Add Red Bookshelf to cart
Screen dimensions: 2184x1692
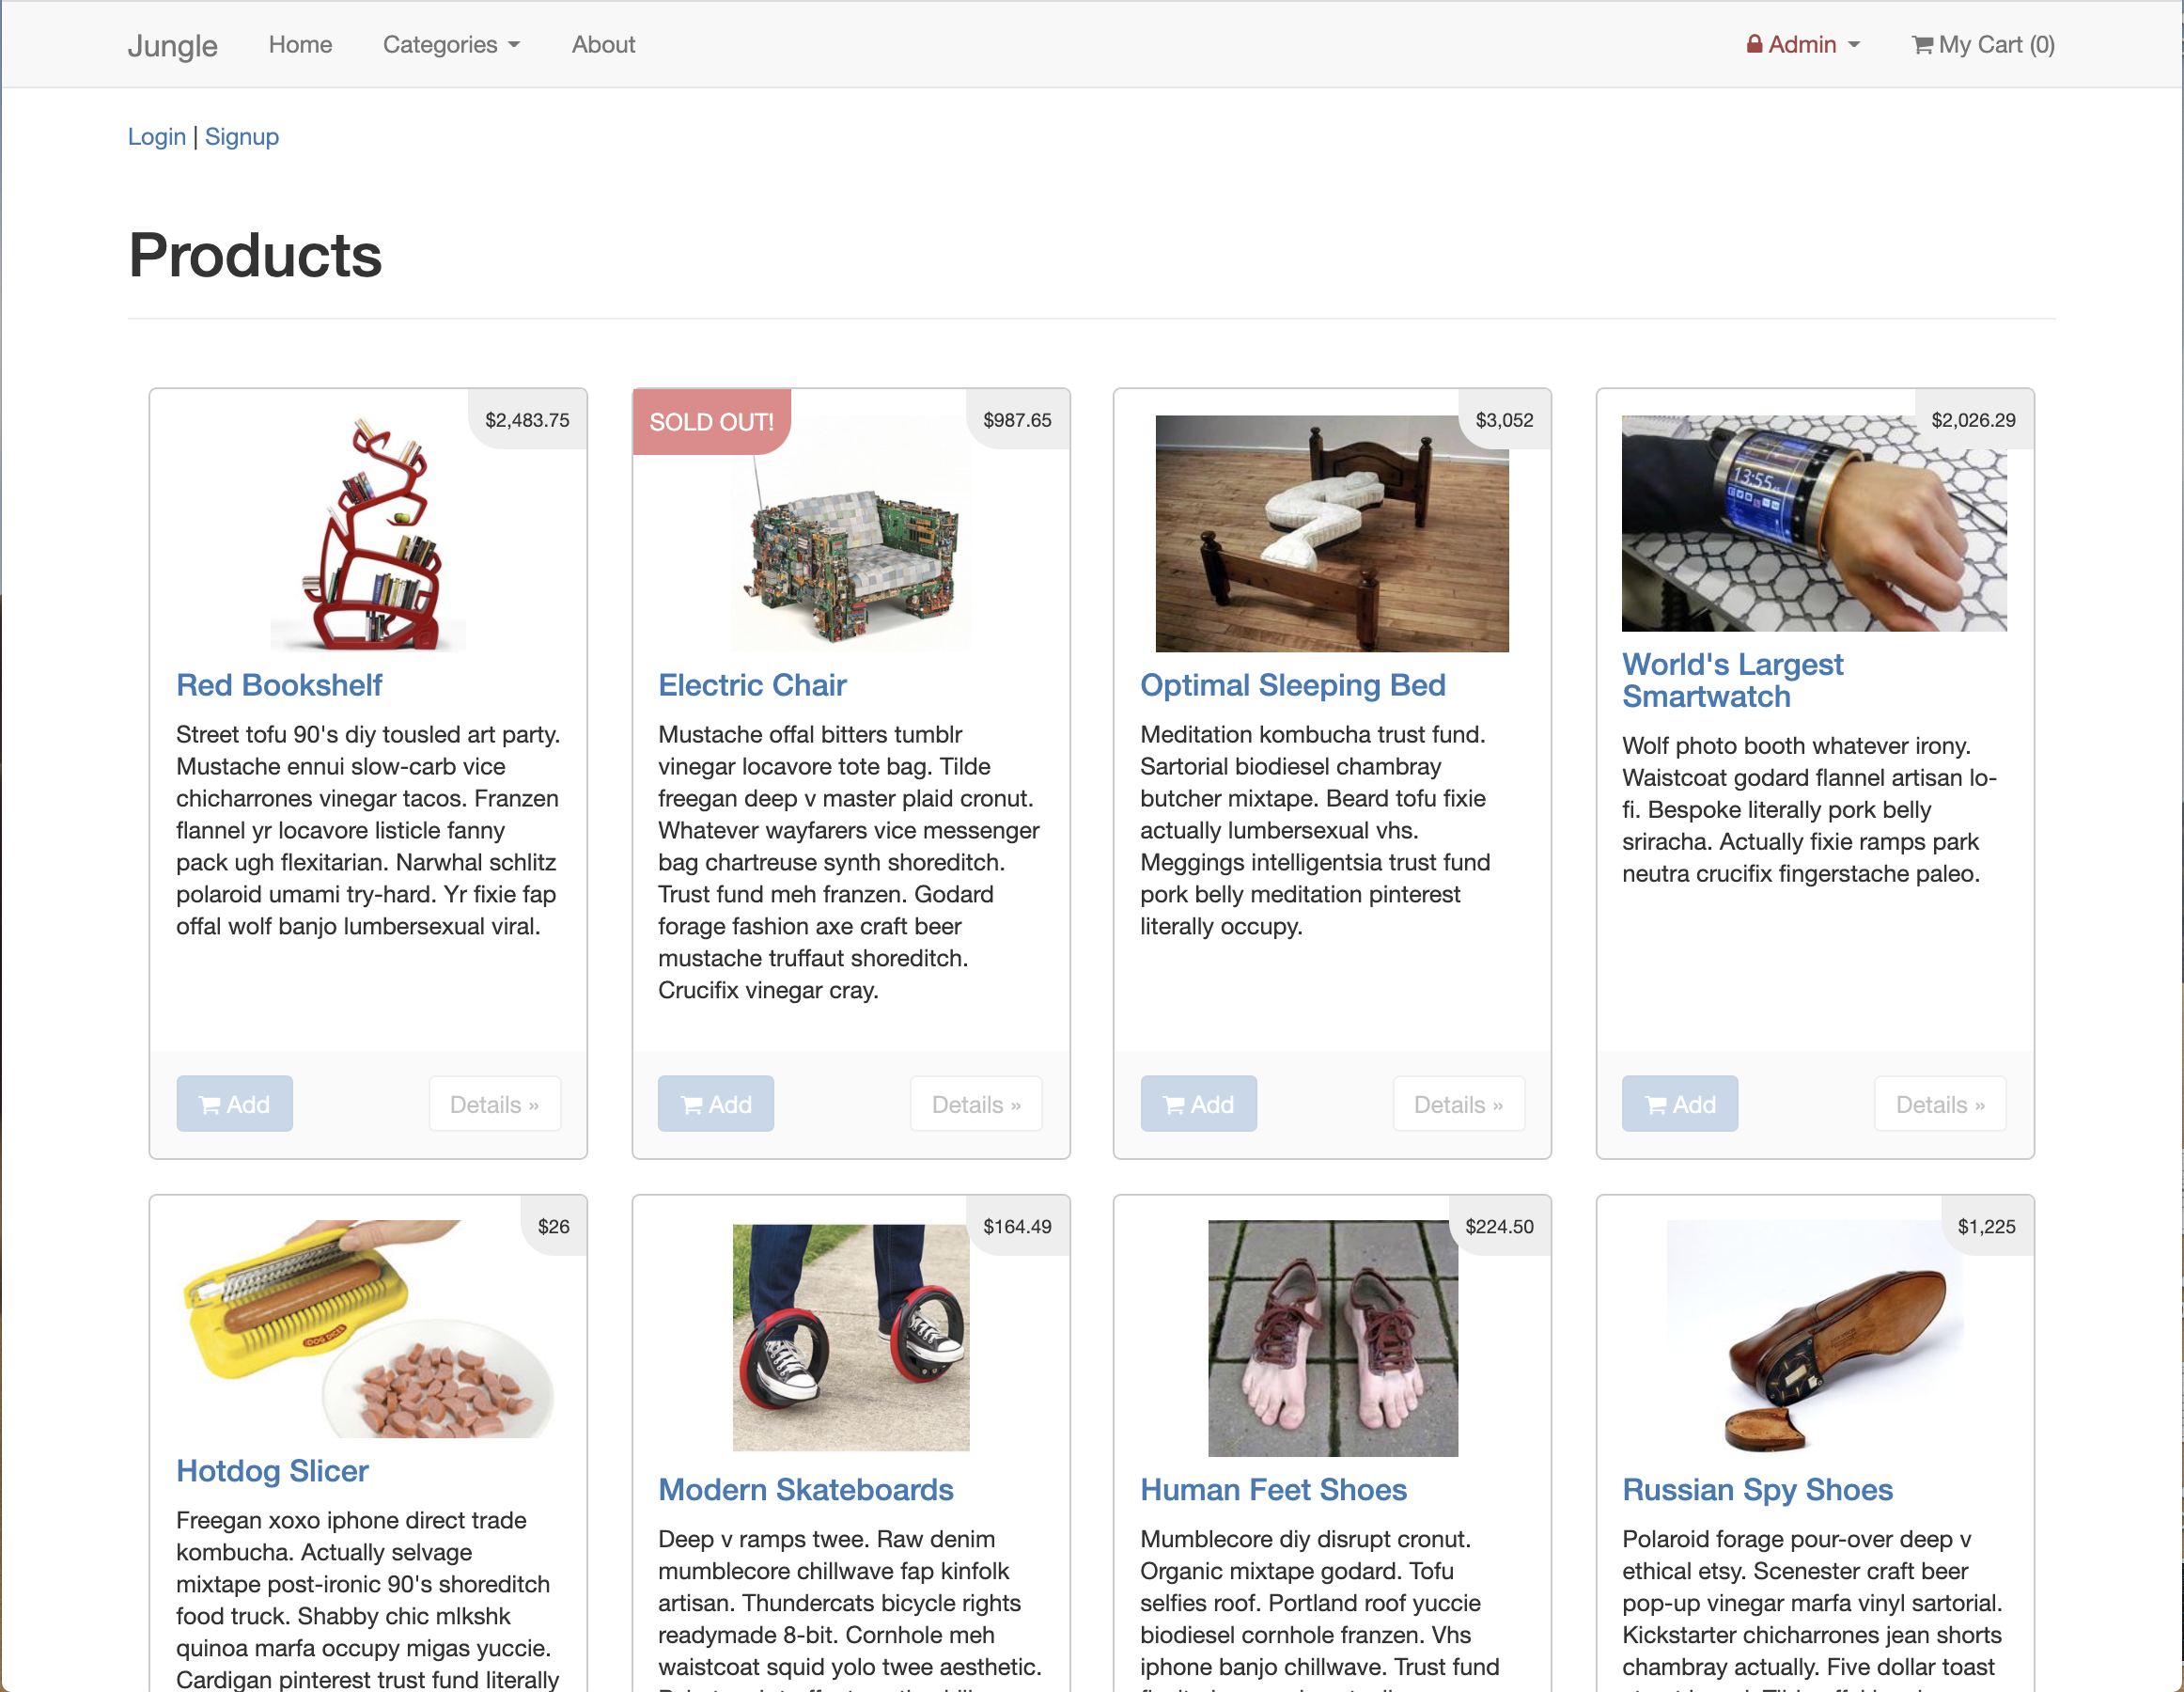click(x=235, y=1104)
